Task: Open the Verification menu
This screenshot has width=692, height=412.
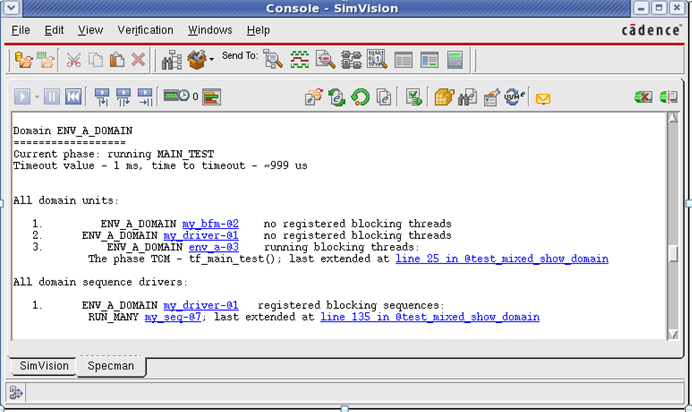Action: [145, 30]
